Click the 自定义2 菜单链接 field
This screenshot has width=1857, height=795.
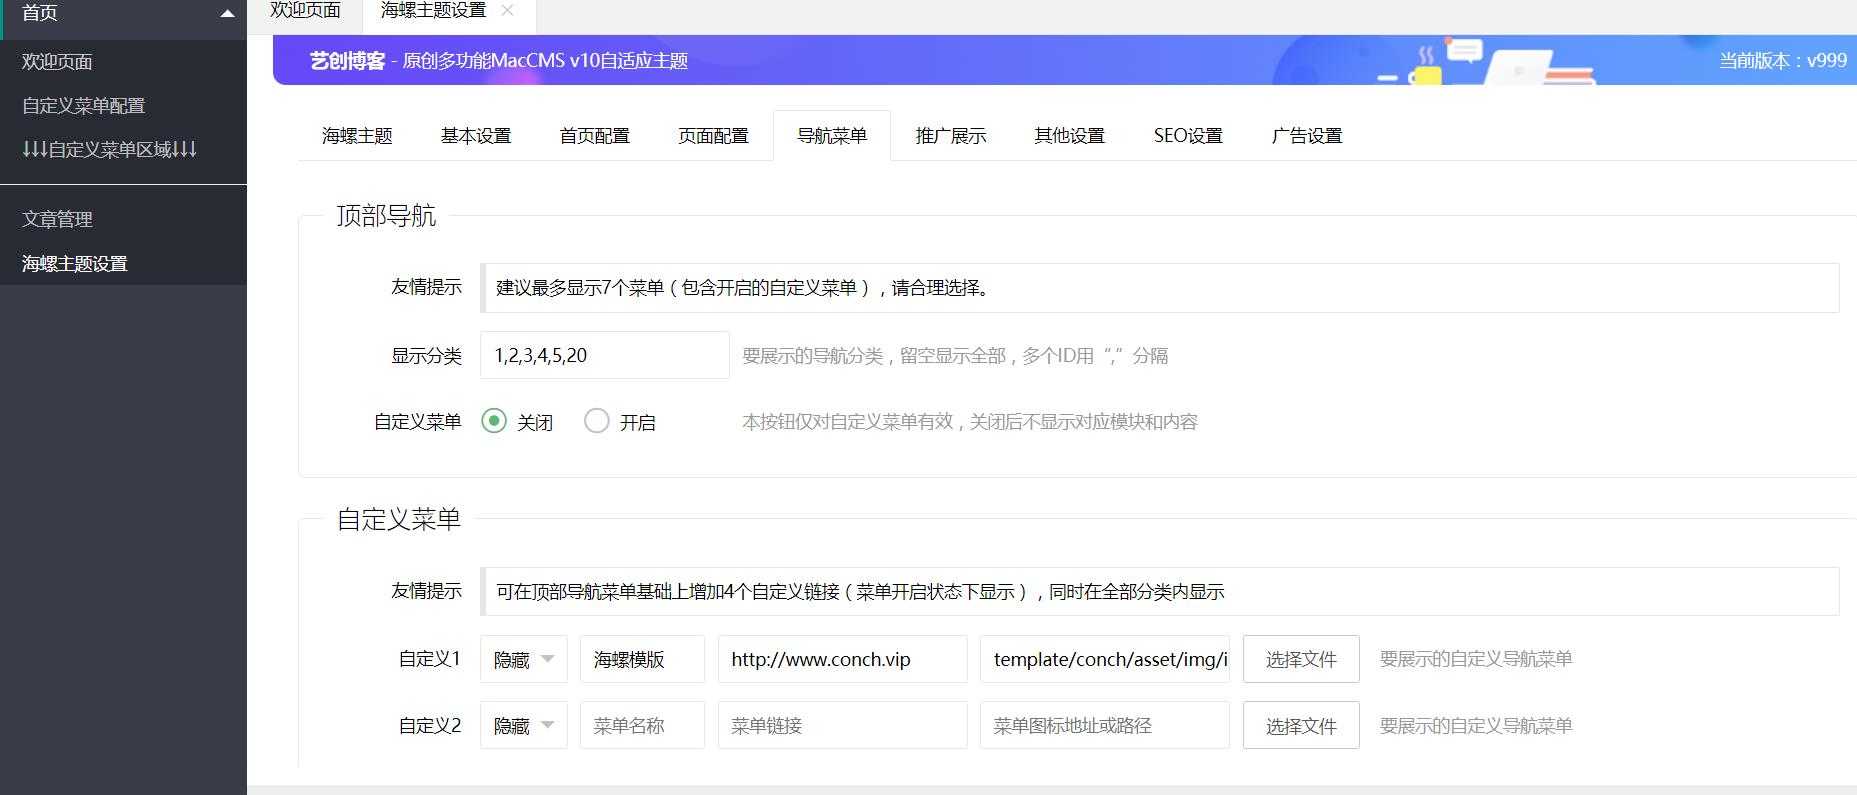pyautogui.click(x=843, y=725)
